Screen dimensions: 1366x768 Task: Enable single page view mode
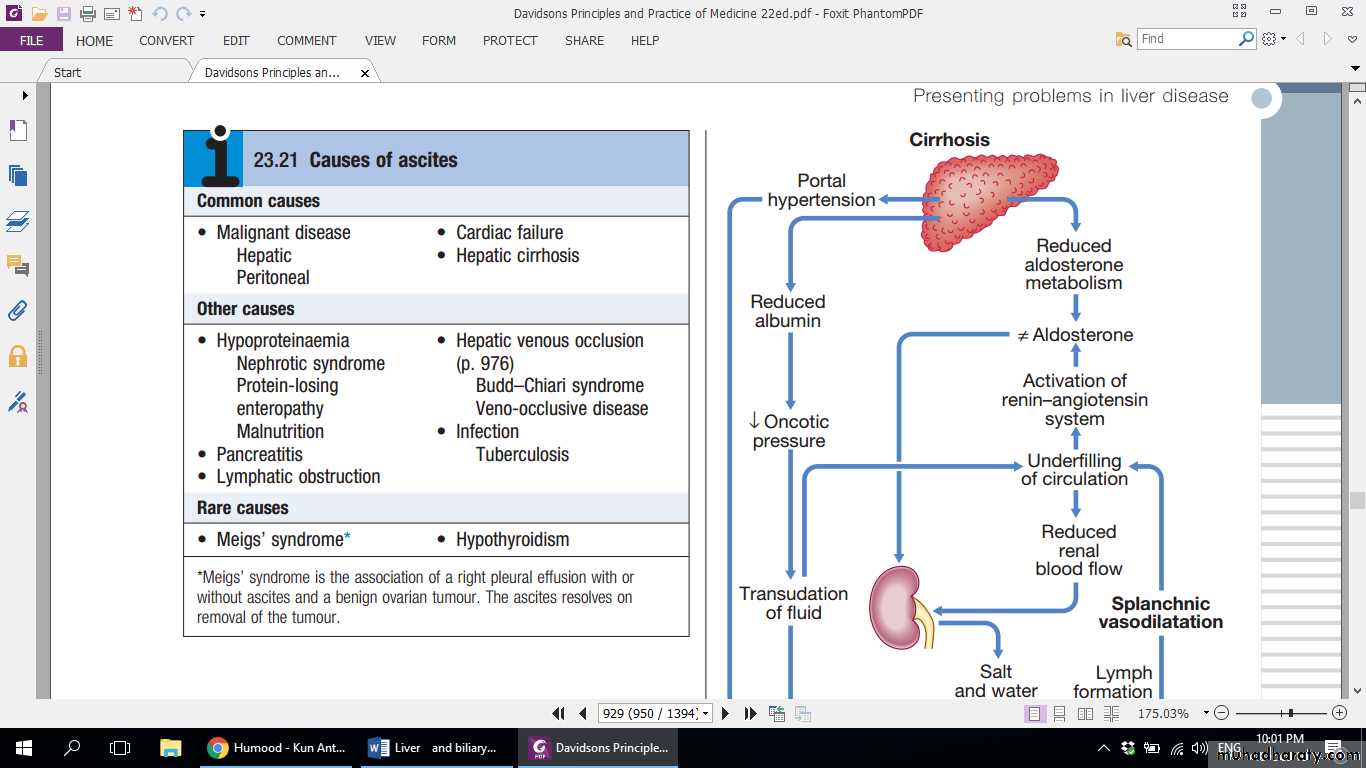coord(1034,714)
